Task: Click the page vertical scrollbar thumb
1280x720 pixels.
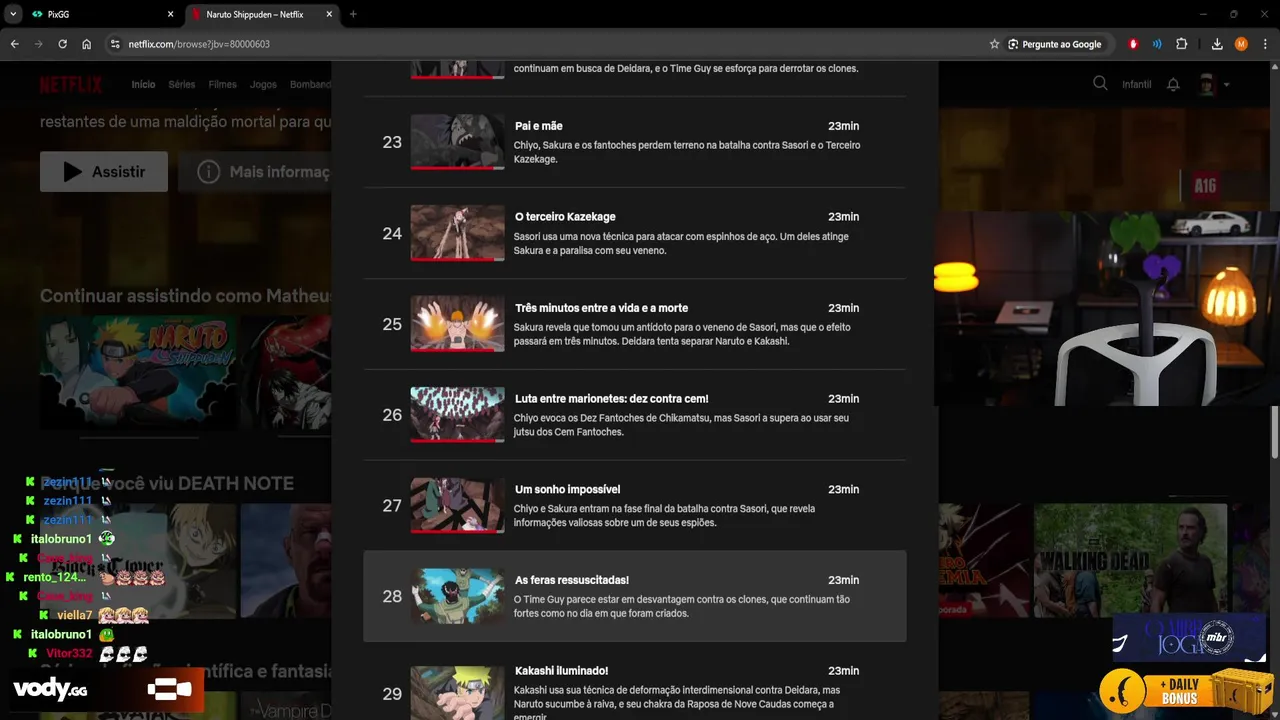Action: 1274,433
